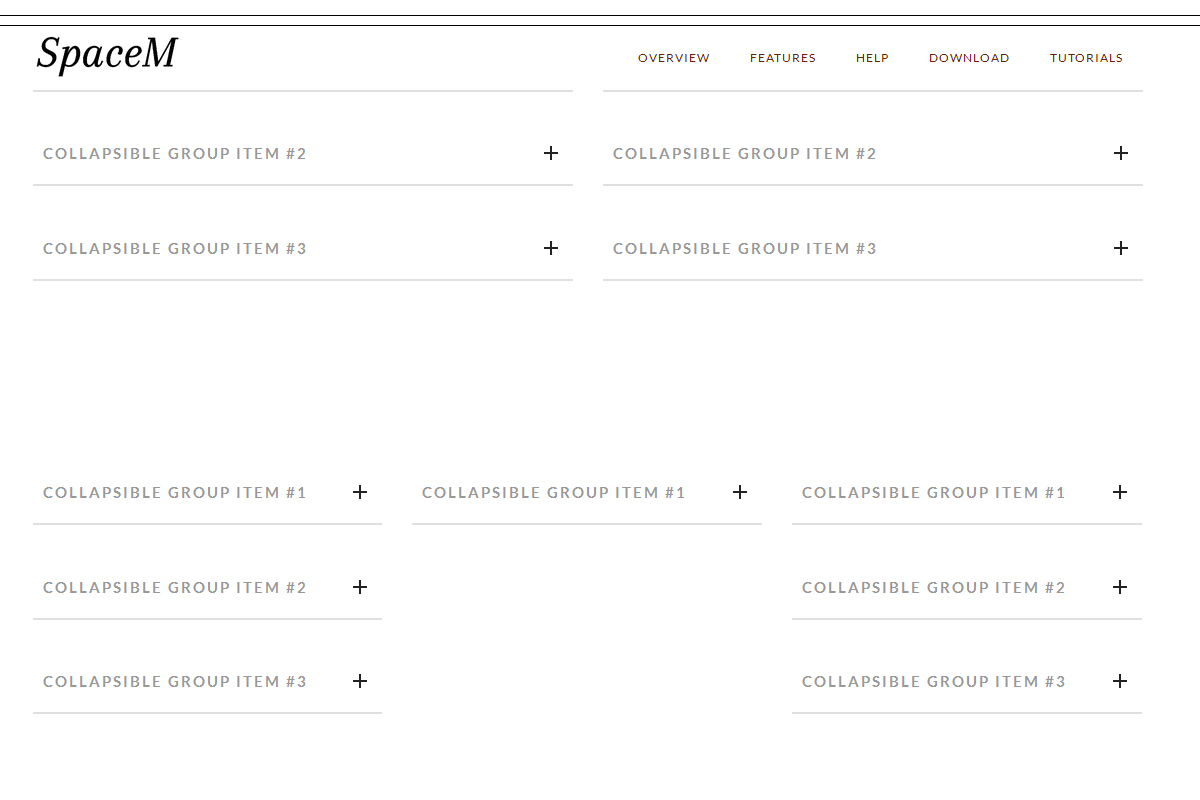1200x800 pixels.
Task: Expand Collapsible Group Item #3 in upper-left accordion
Action: click(303, 248)
